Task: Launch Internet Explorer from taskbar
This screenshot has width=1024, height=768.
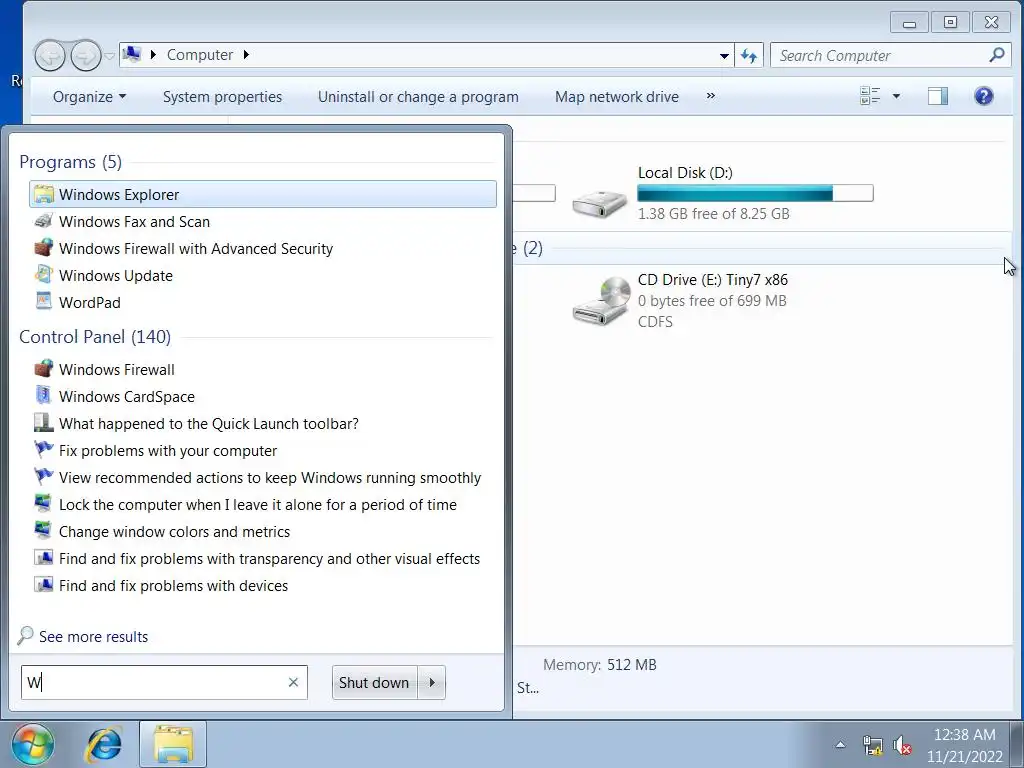Action: click(104, 744)
